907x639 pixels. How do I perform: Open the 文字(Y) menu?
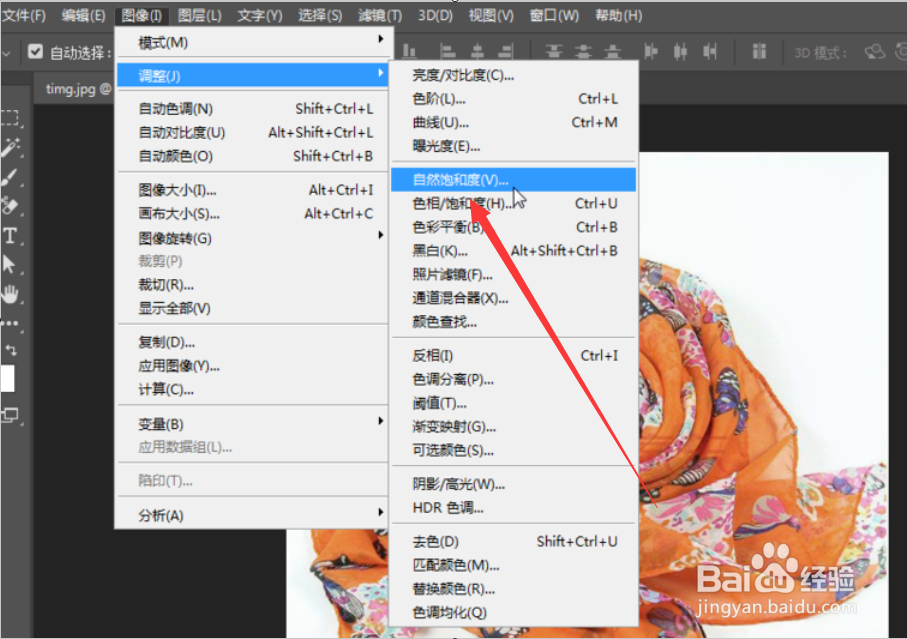pos(260,16)
